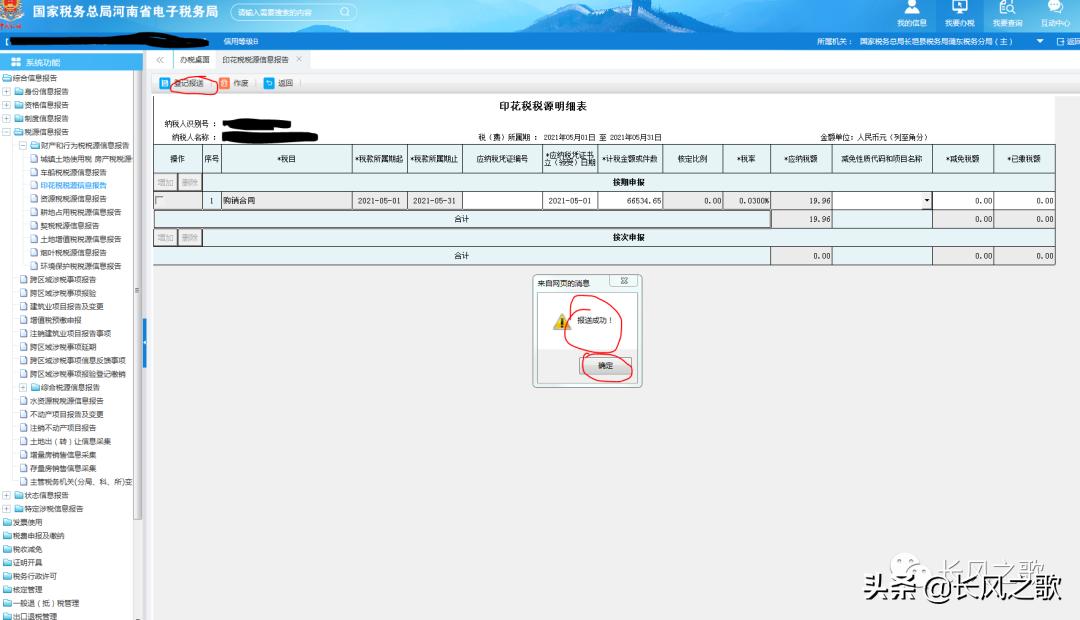Click the 作废 button label
1080x620 pixels.
pyautogui.click(x=240, y=83)
